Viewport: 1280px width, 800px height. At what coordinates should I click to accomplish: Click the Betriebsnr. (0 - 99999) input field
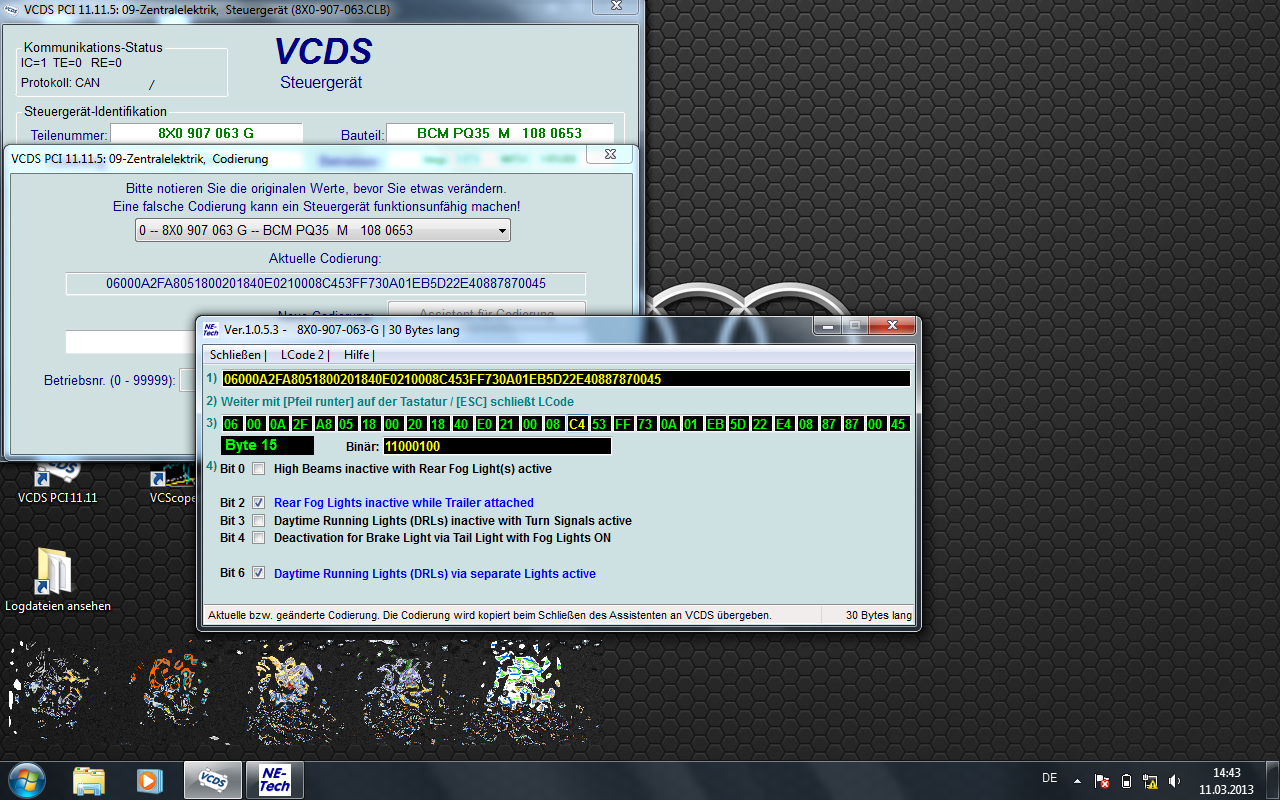click(188, 381)
